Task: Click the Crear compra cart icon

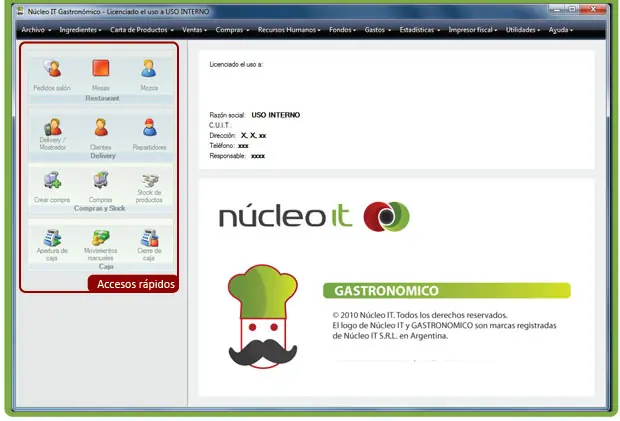Action: point(52,180)
